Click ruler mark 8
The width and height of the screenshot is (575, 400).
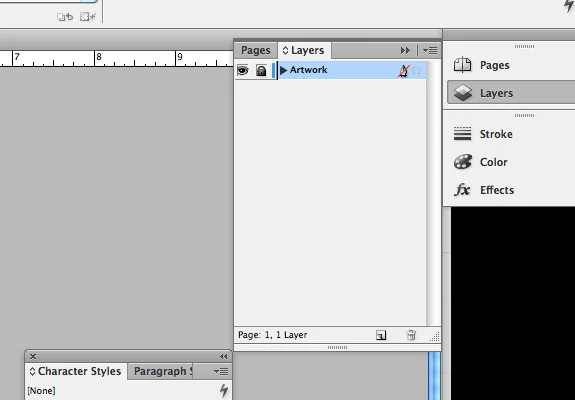[99, 57]
